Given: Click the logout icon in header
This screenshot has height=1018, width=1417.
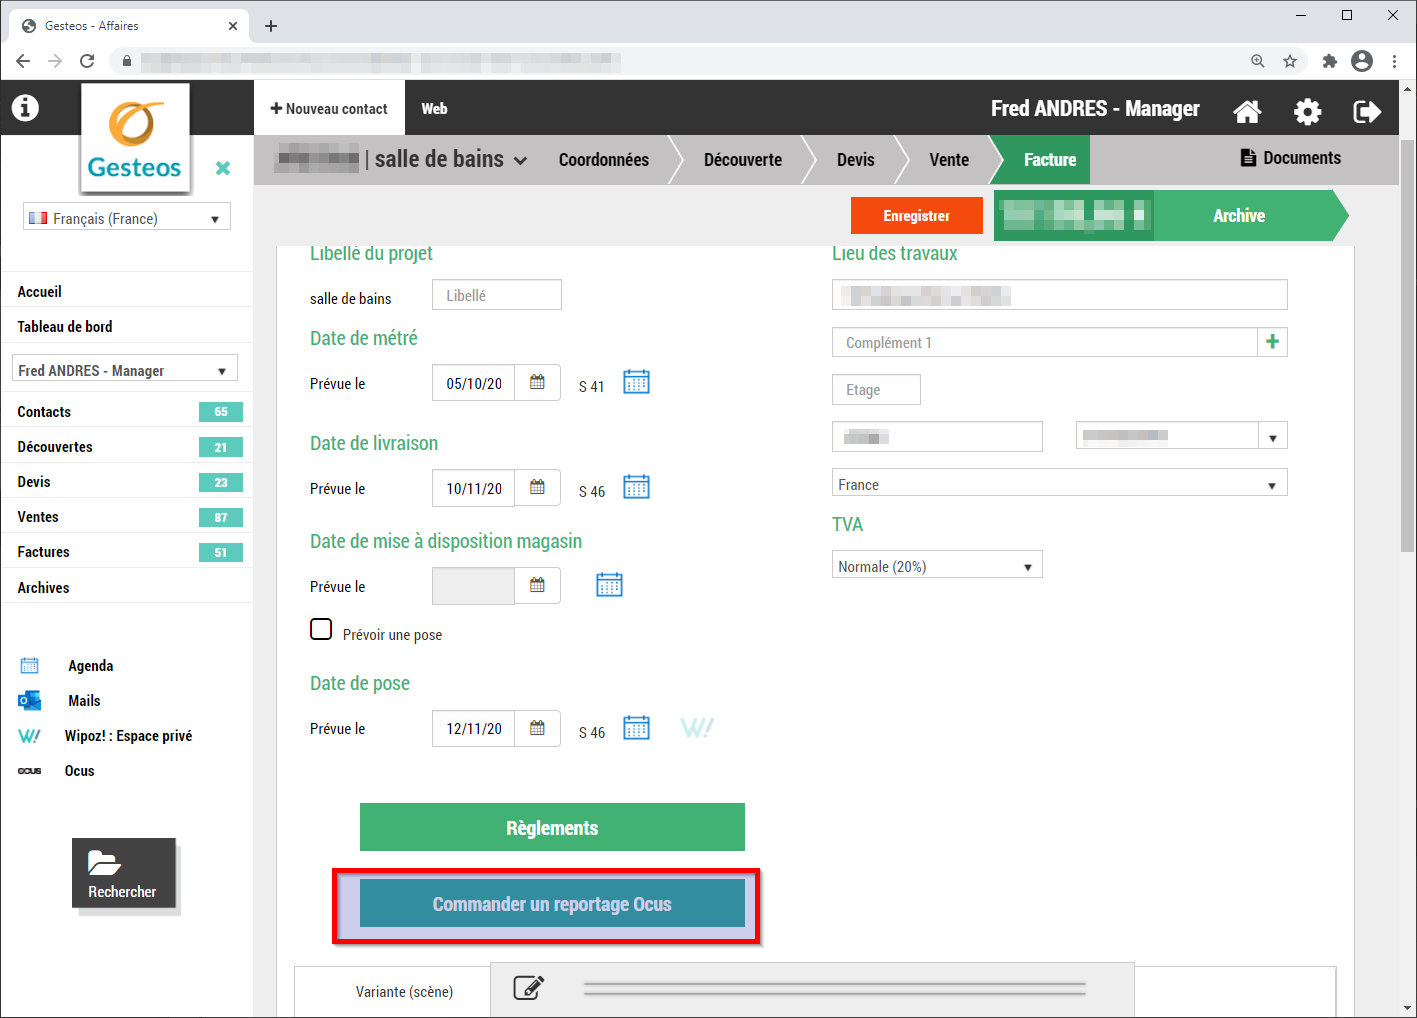Looking at the screenshot, I should coord(1366,111).
